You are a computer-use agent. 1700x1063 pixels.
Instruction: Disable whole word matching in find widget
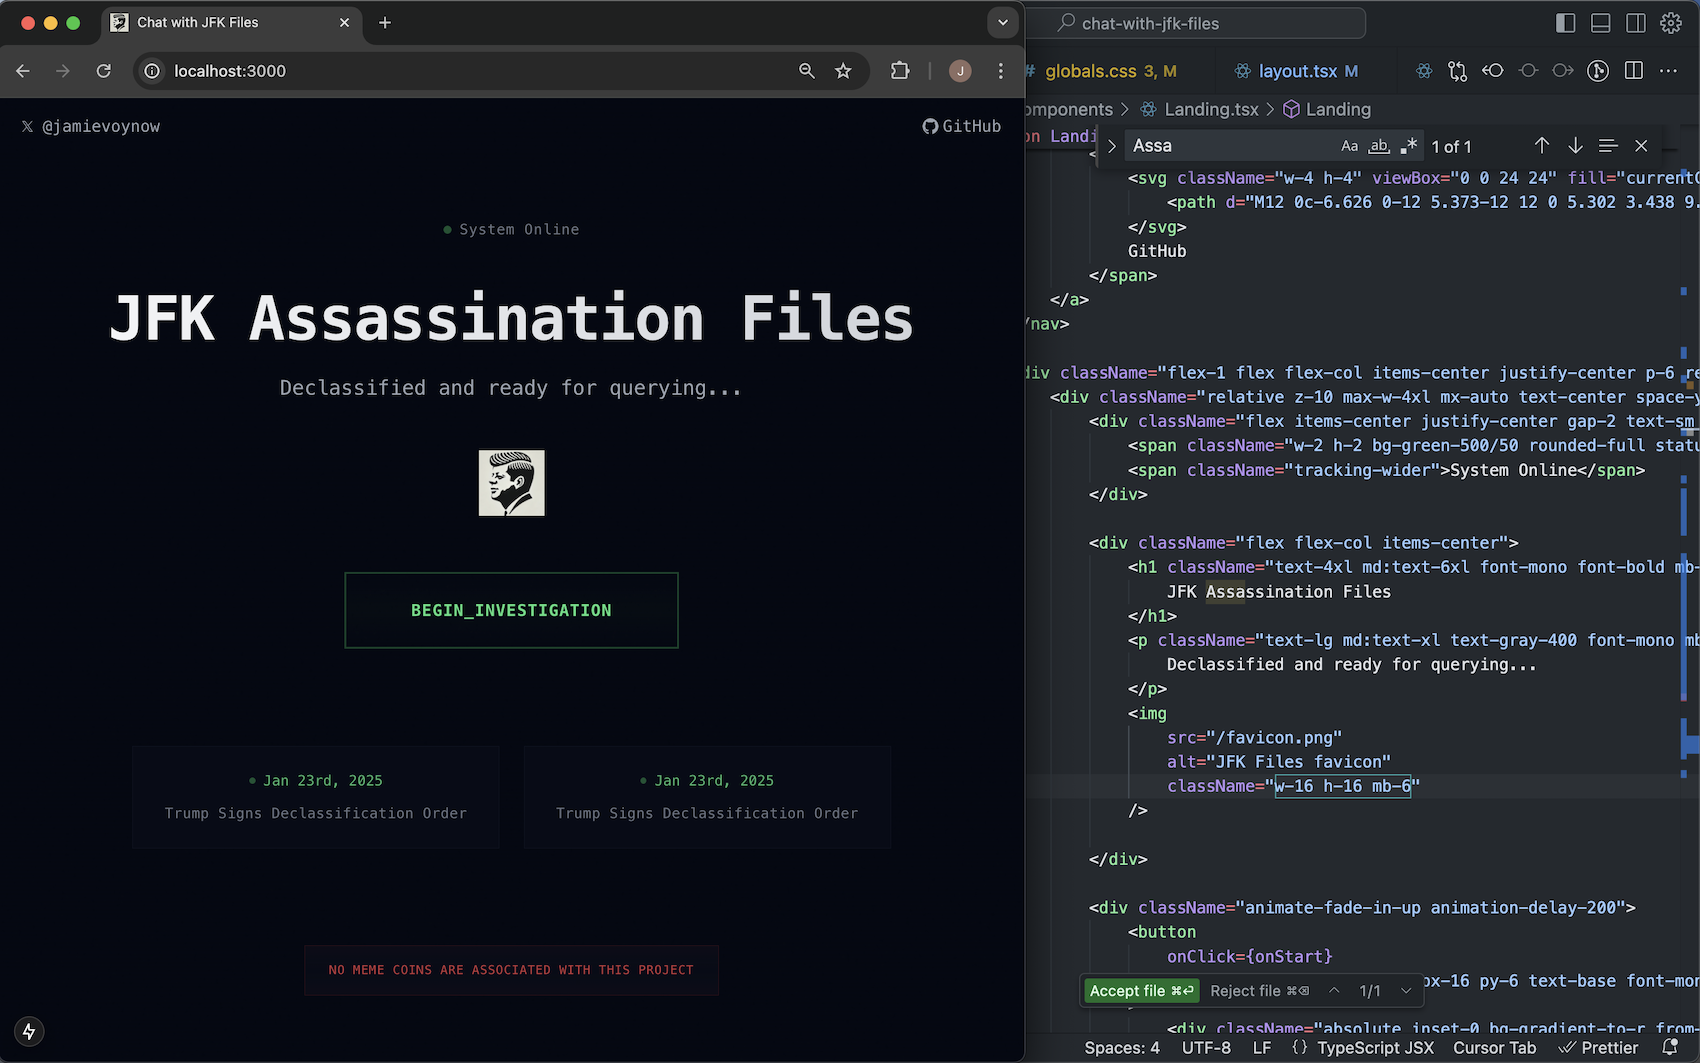(x=1378, y=146)
